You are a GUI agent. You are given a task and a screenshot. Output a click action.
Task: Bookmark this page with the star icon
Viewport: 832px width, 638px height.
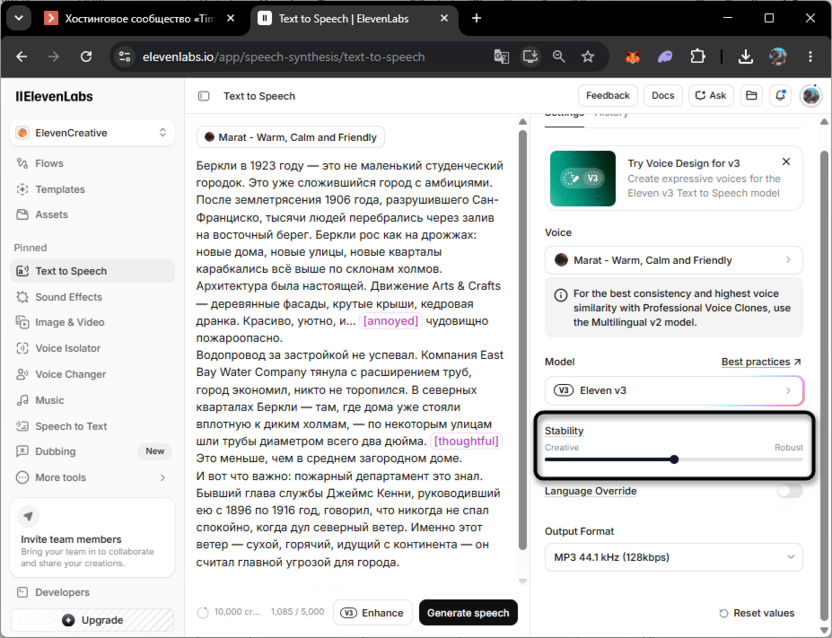(x=587, y=56)
